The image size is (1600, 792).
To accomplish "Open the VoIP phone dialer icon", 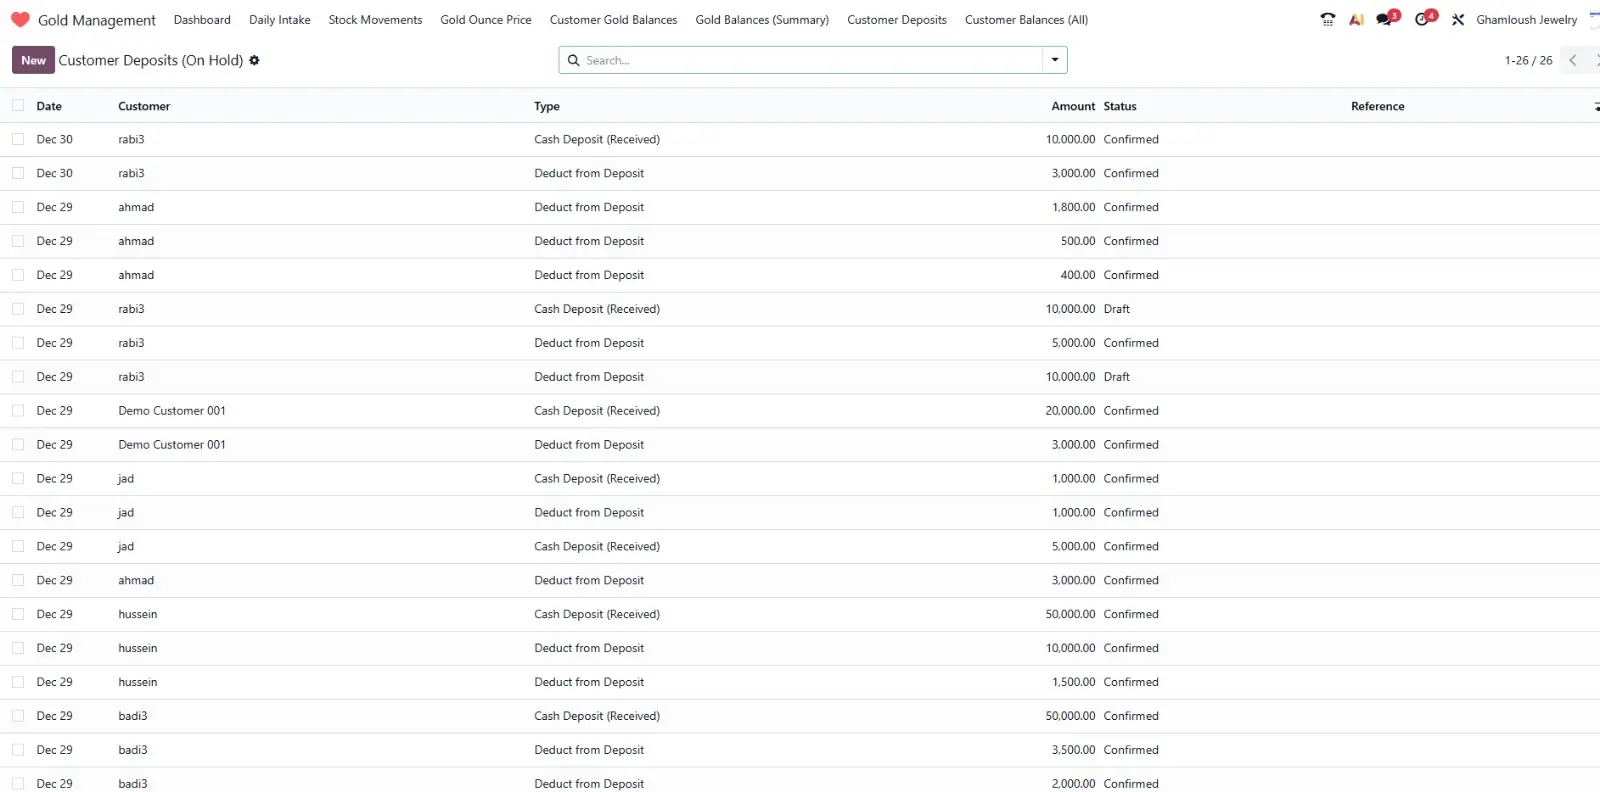I will [1327, 19].
